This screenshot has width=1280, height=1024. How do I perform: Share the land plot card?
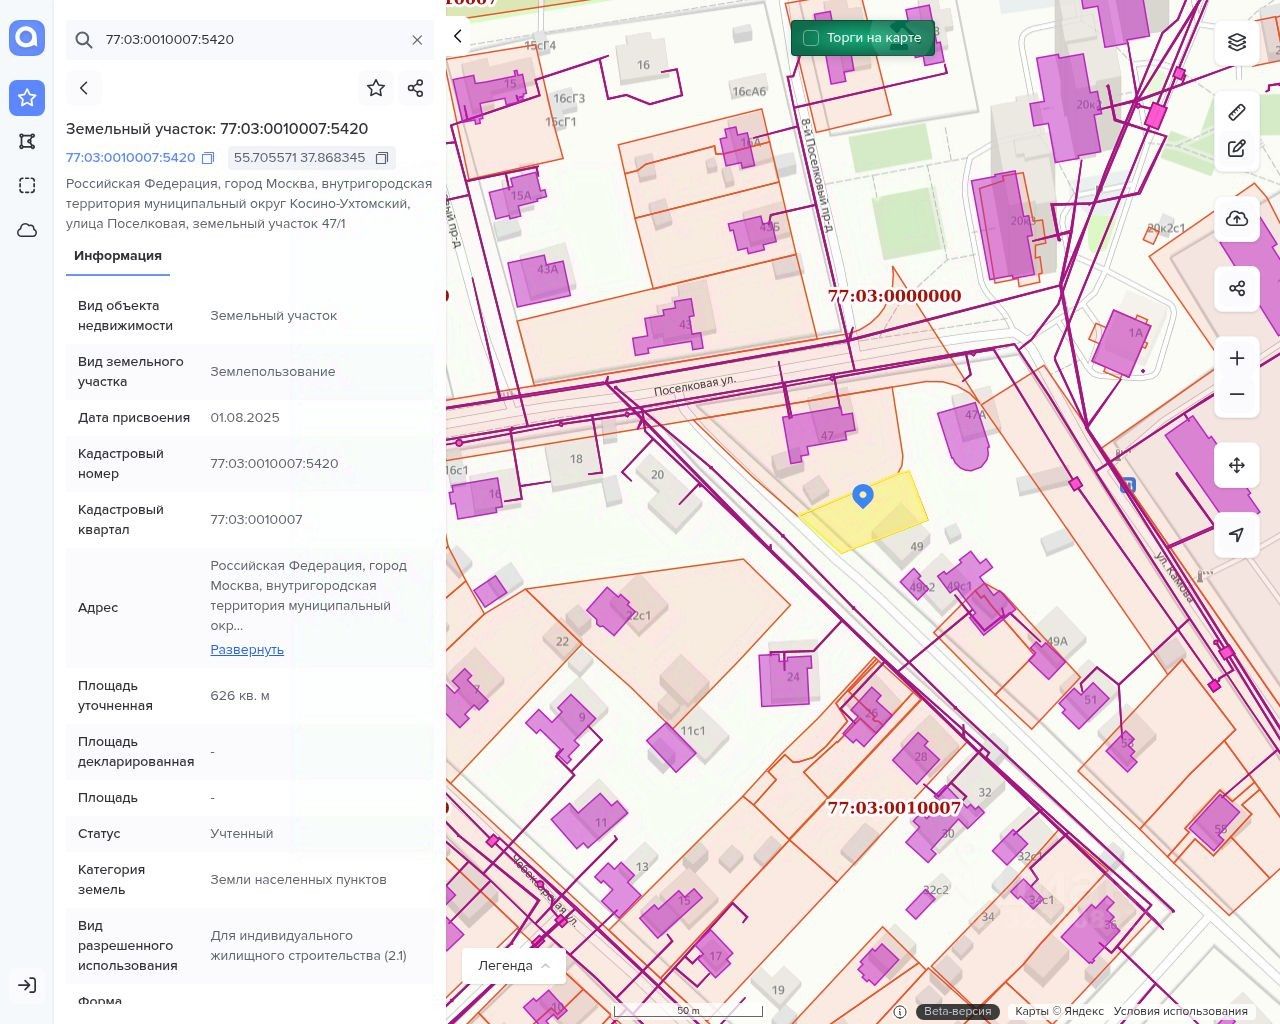point(416,88)
